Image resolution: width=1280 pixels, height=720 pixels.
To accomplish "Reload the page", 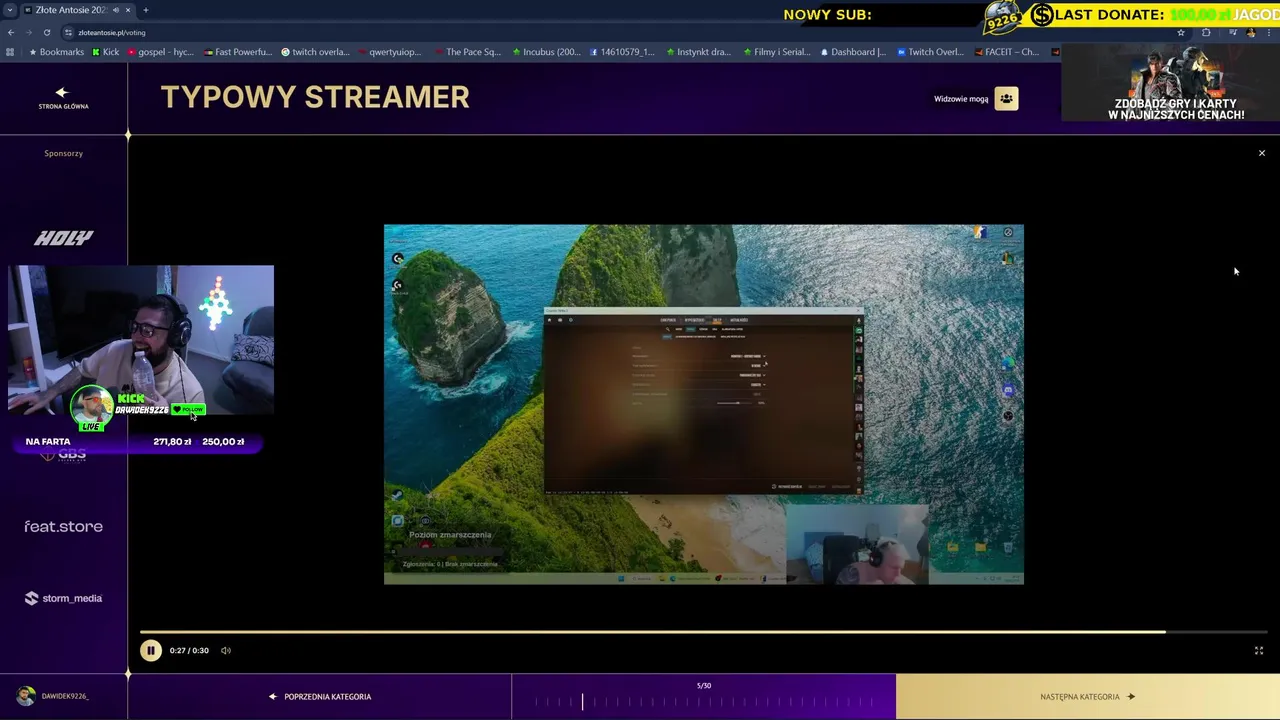I will tap(47, 32).
